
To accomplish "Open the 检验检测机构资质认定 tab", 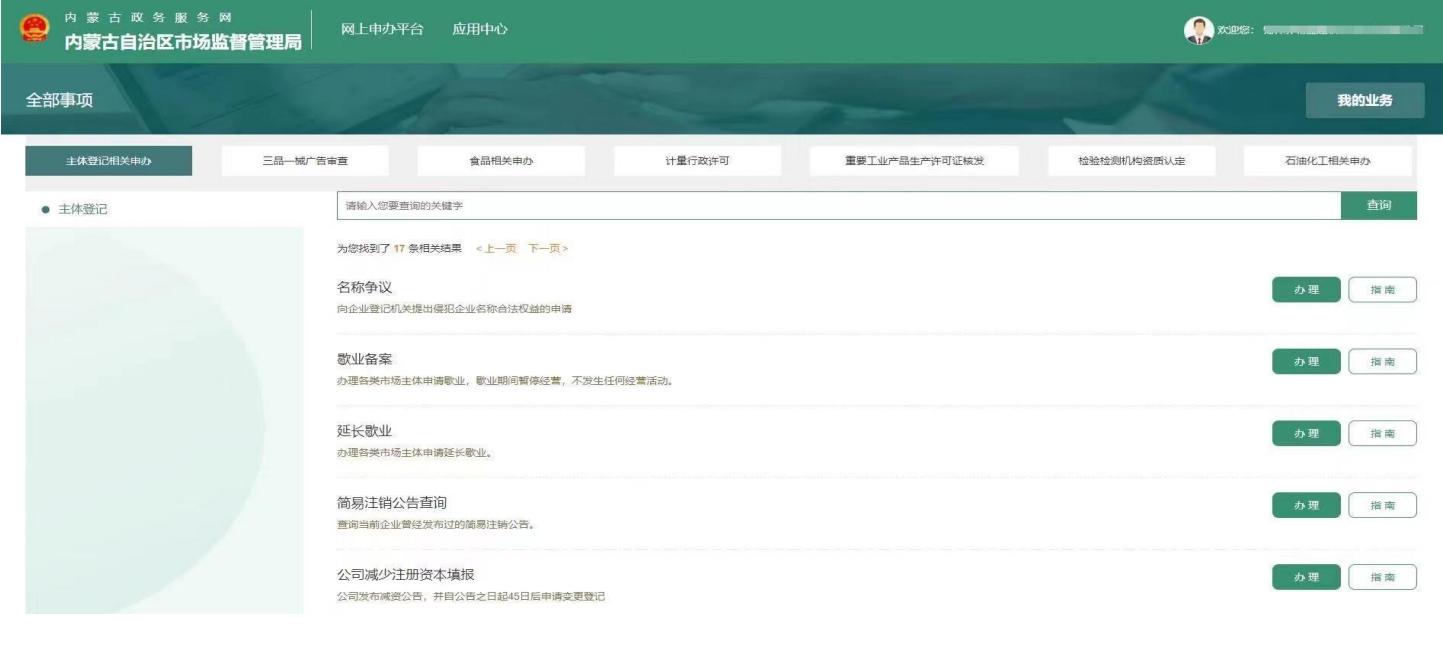I will coord(1131,161).
